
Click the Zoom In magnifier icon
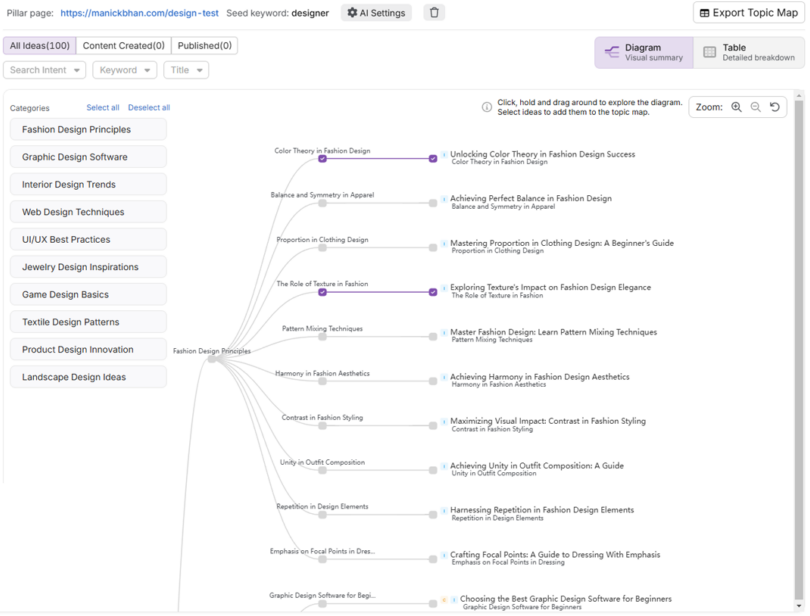point(737,106)
